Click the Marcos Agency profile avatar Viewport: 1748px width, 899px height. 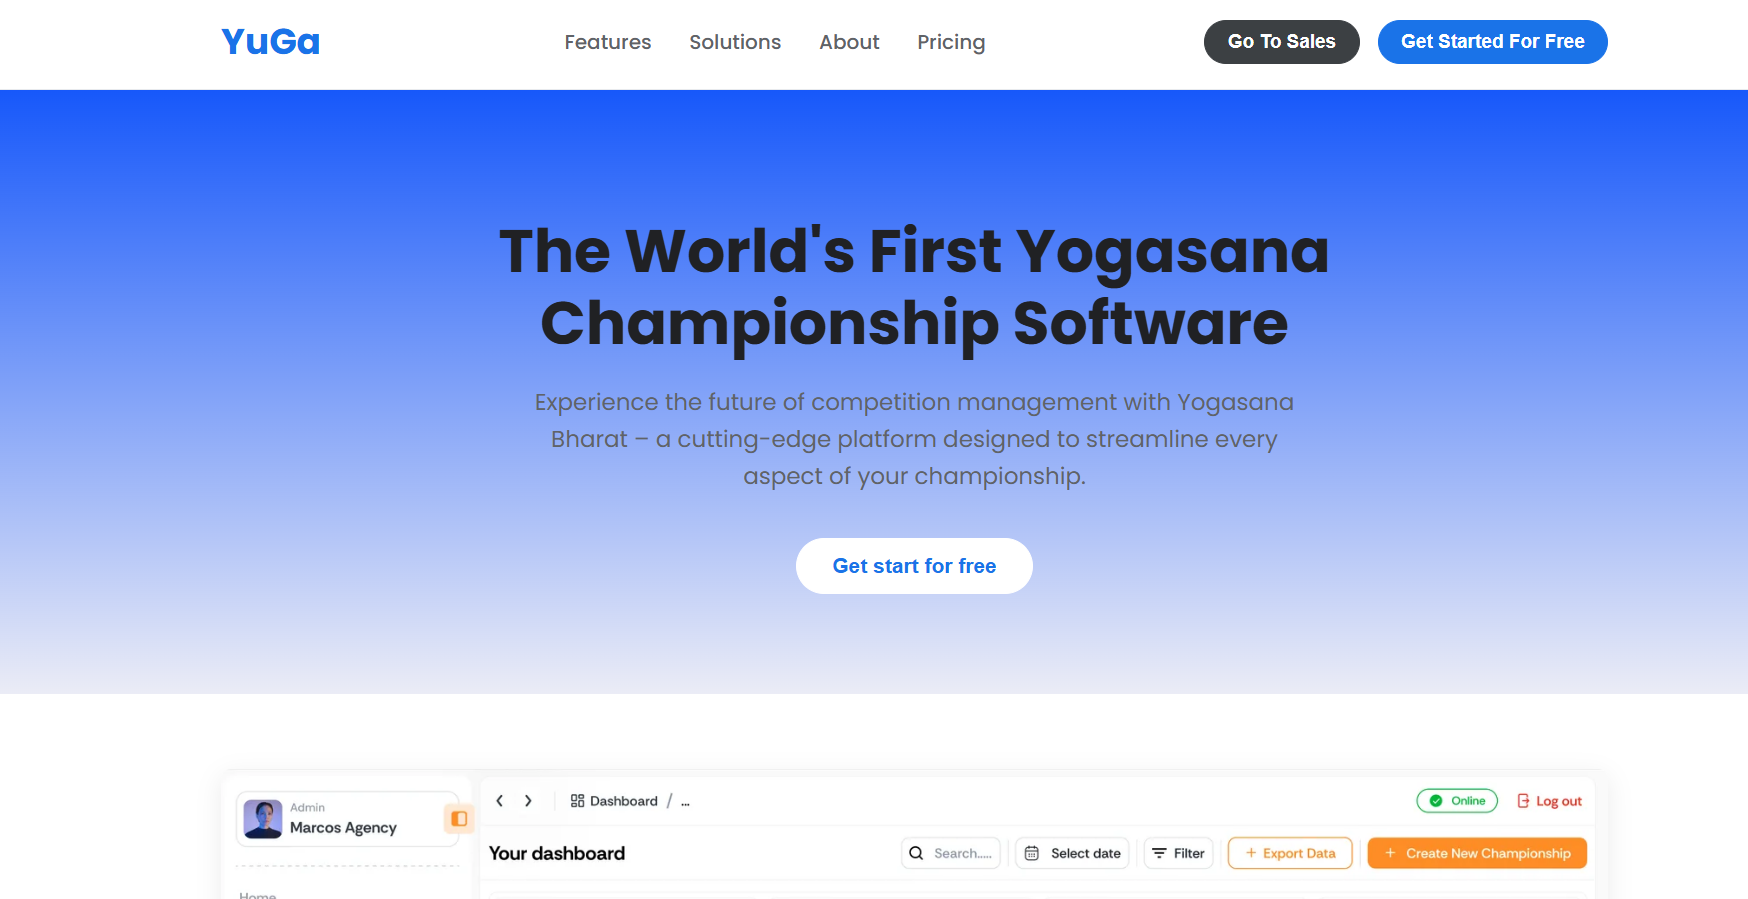tap(263, 819)
